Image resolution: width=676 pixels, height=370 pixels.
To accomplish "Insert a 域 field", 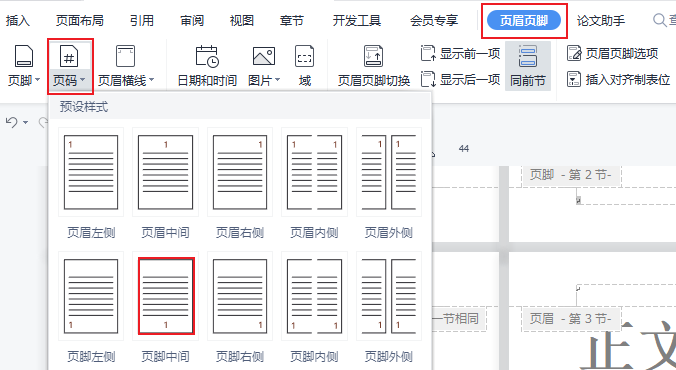I will coord(304,65).
